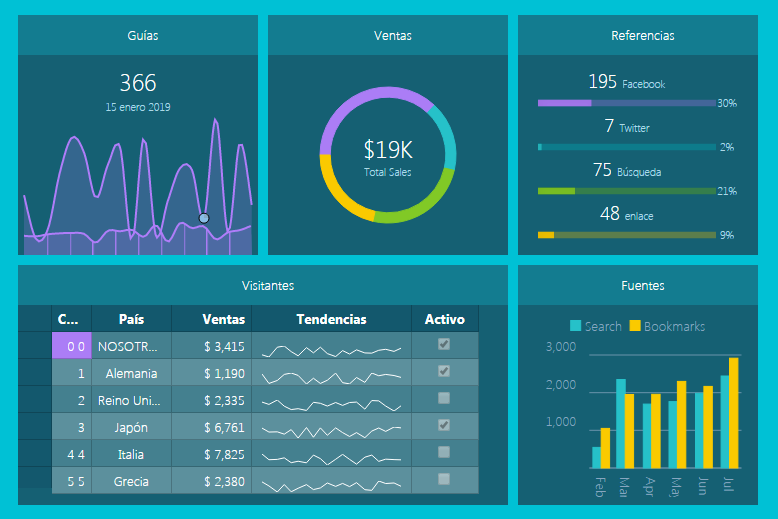The height and width of the screenshot is (519, 778).
Task: Click the Bookmarks legend yellow swatch
Action: pos(634,326)
